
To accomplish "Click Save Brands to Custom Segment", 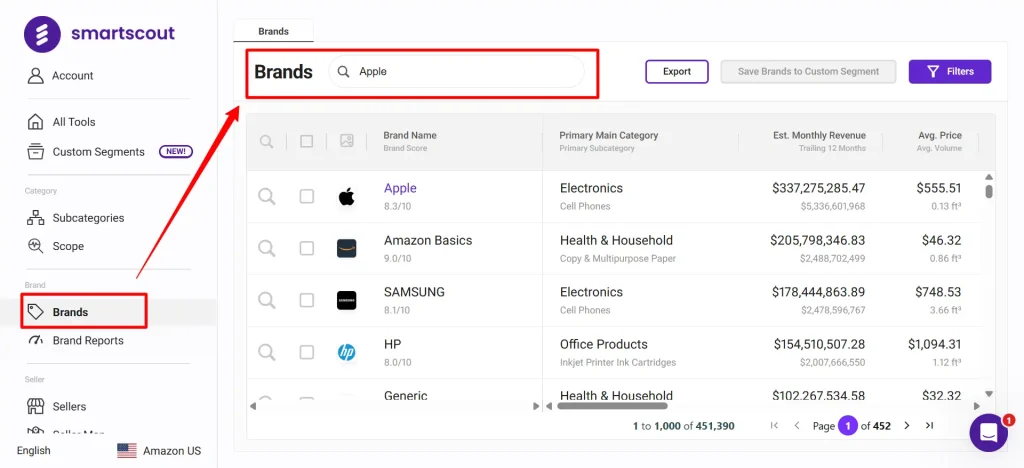I will tap(808, 72).
